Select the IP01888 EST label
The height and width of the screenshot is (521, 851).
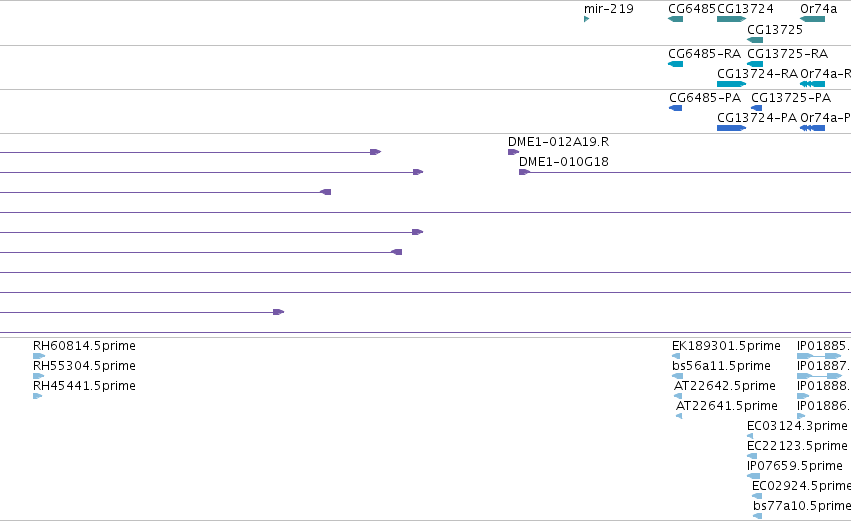click(824, 386)
